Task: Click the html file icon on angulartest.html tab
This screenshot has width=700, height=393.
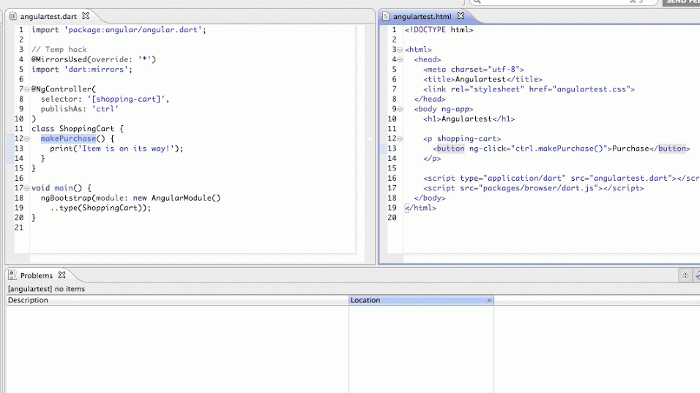Action: pos(386,16)
